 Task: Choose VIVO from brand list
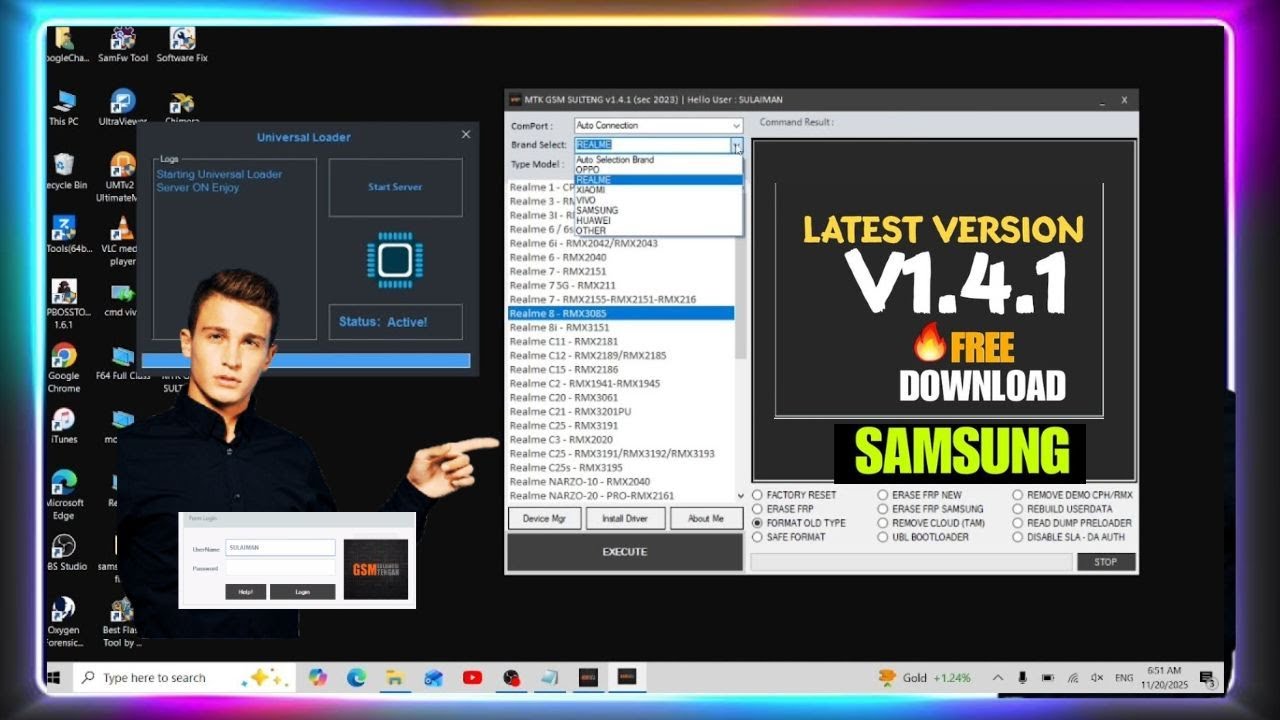tap(658, 200)
